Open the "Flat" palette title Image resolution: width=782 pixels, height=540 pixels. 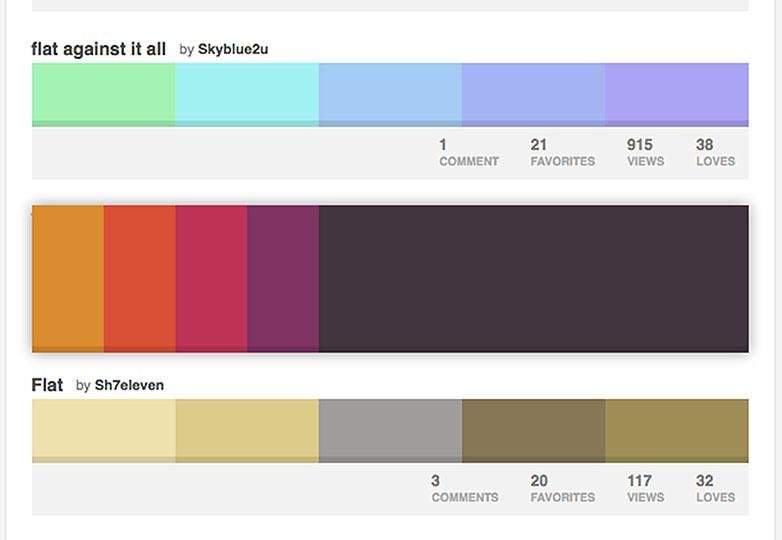(x=47, y=385)
